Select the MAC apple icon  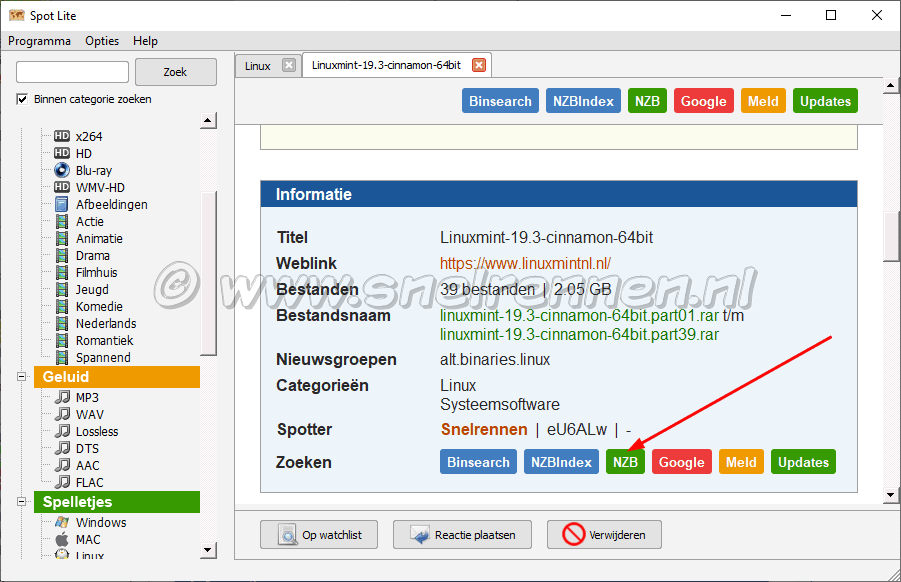click(61, 539)
